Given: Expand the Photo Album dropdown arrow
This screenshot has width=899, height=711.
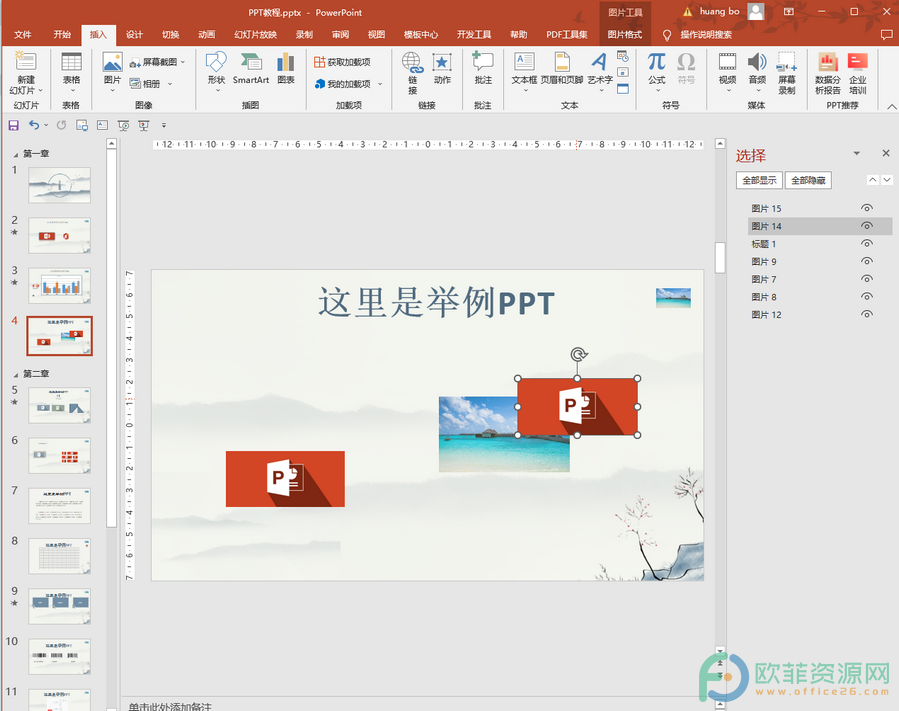Looking at the screenshot, I should (170, 84).
